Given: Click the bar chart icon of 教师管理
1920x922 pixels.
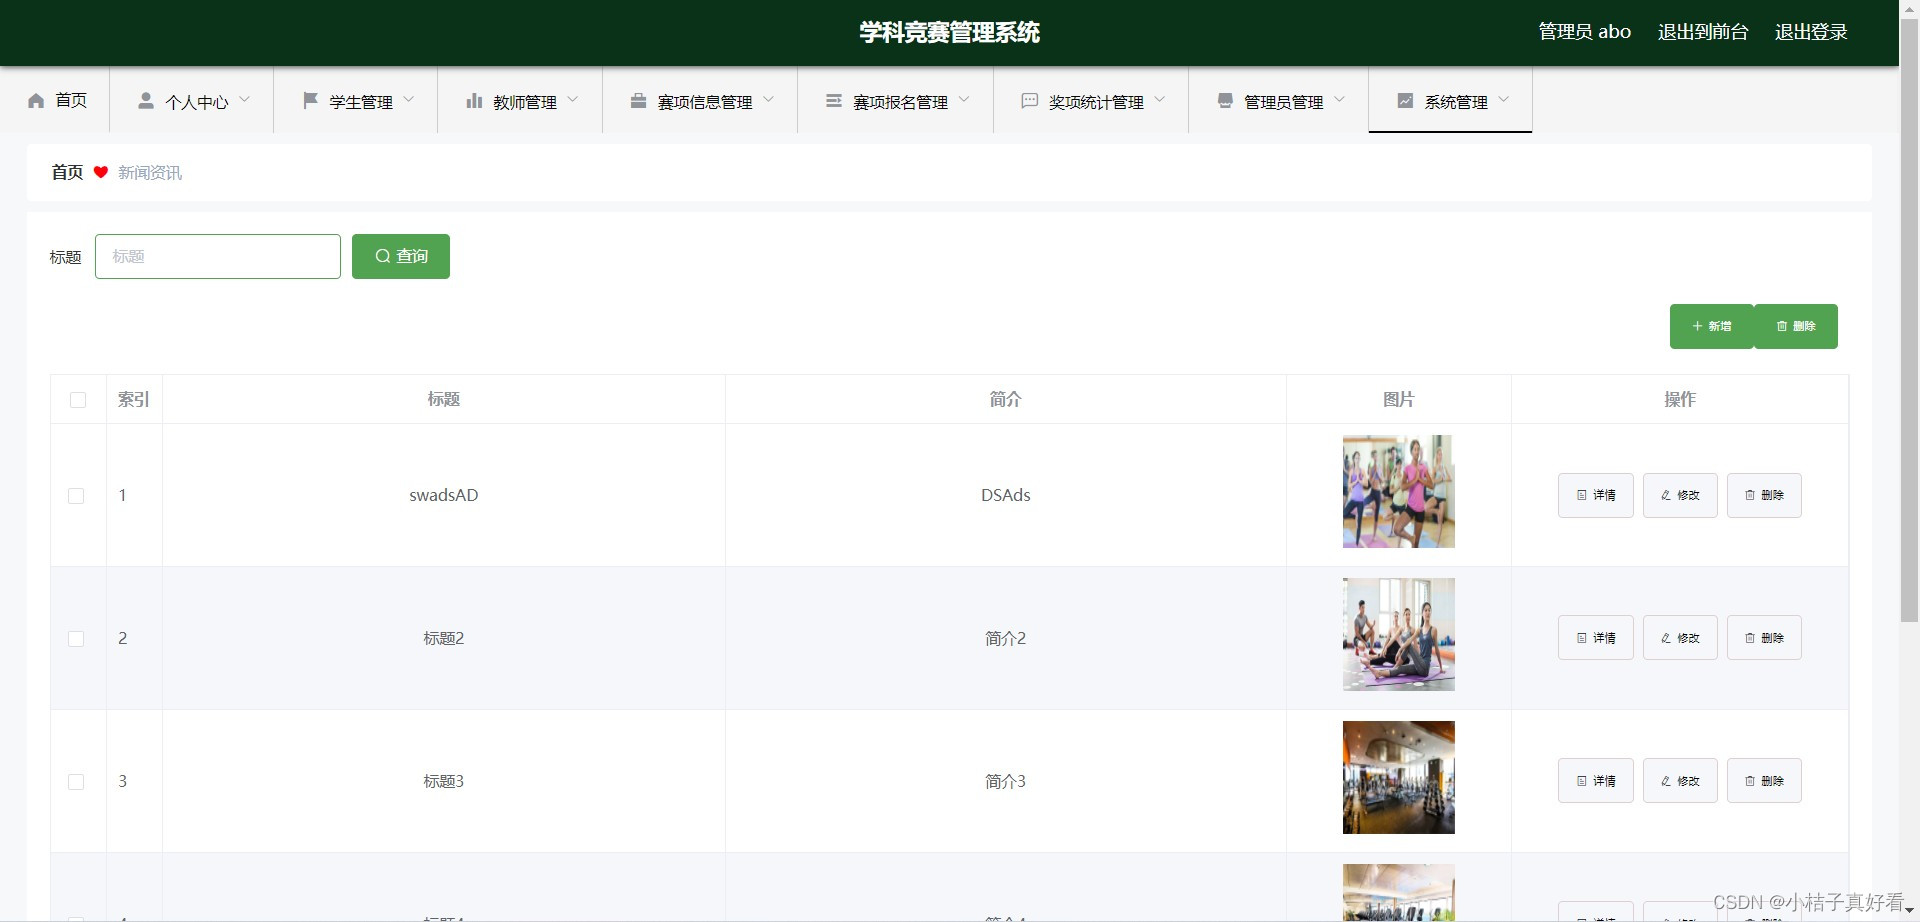Looking at the screenshot, I should pyautogui.click(x=474, y=101).
